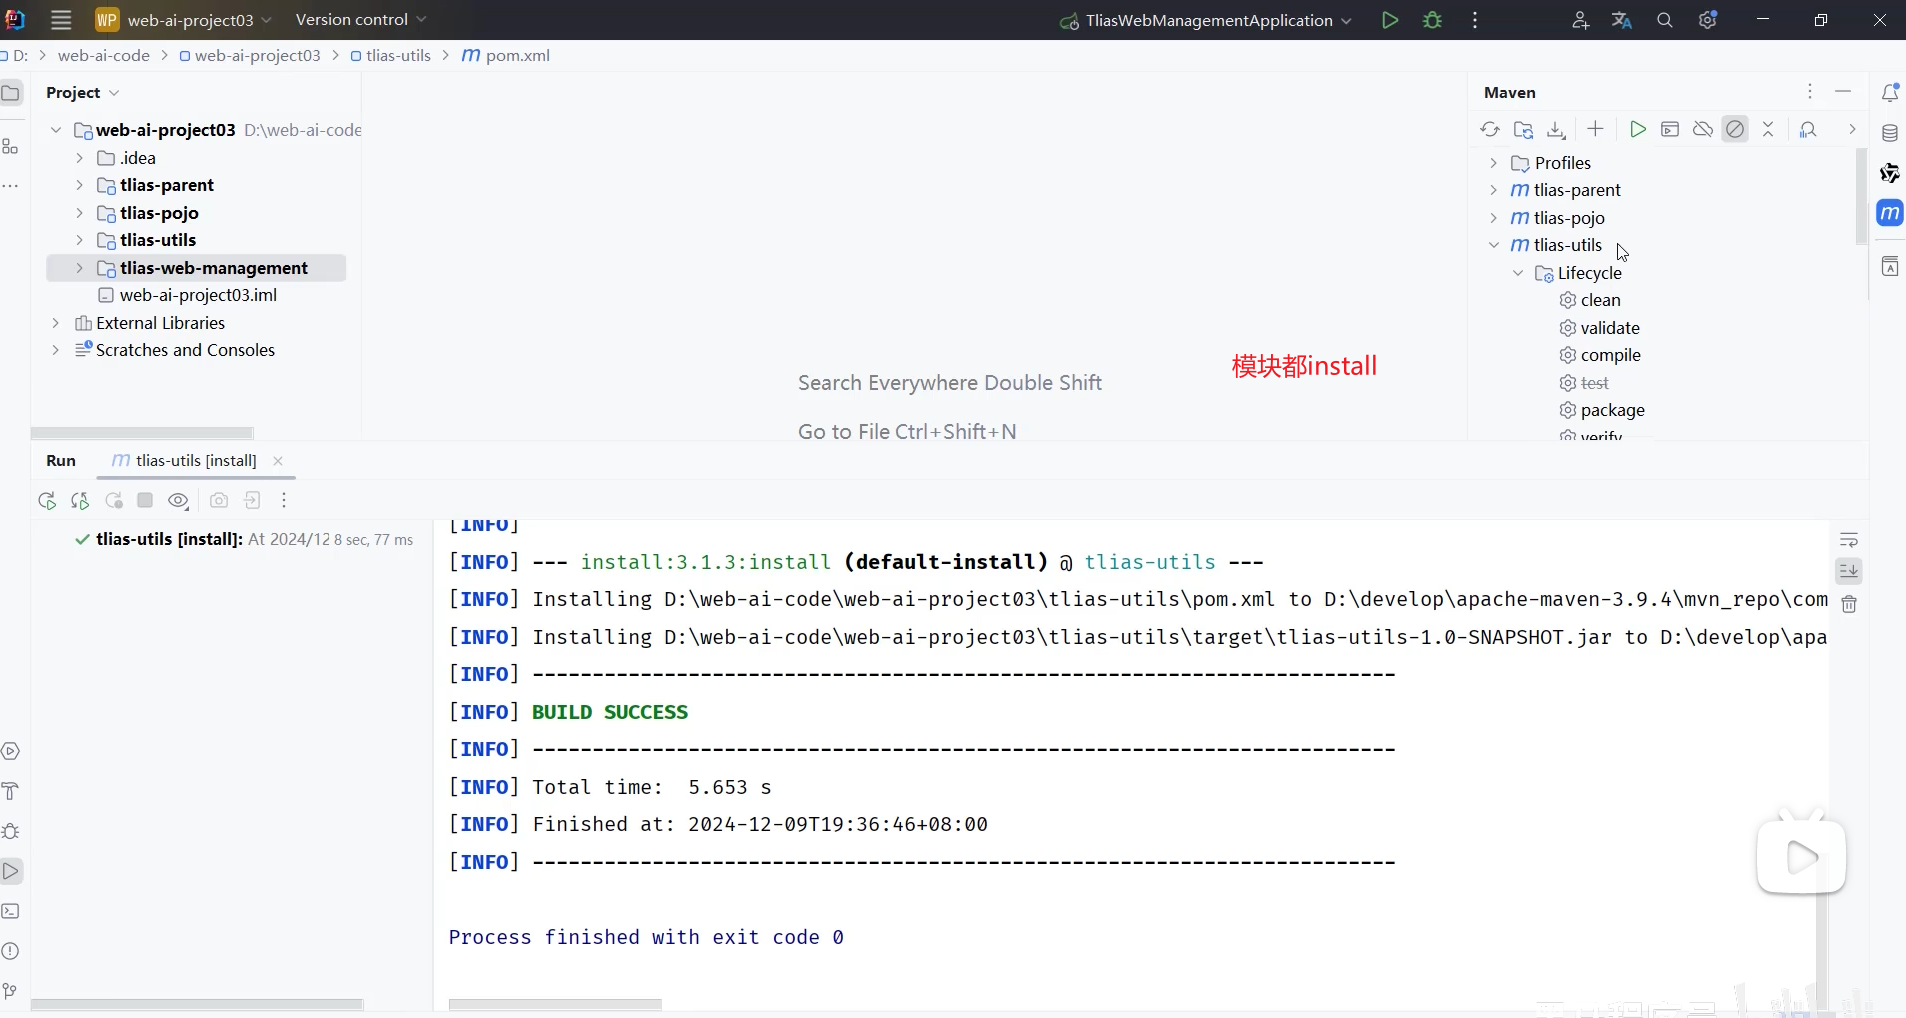Run Maven build with play icon
The image size is (1906, 1018).
point(1637,129)
